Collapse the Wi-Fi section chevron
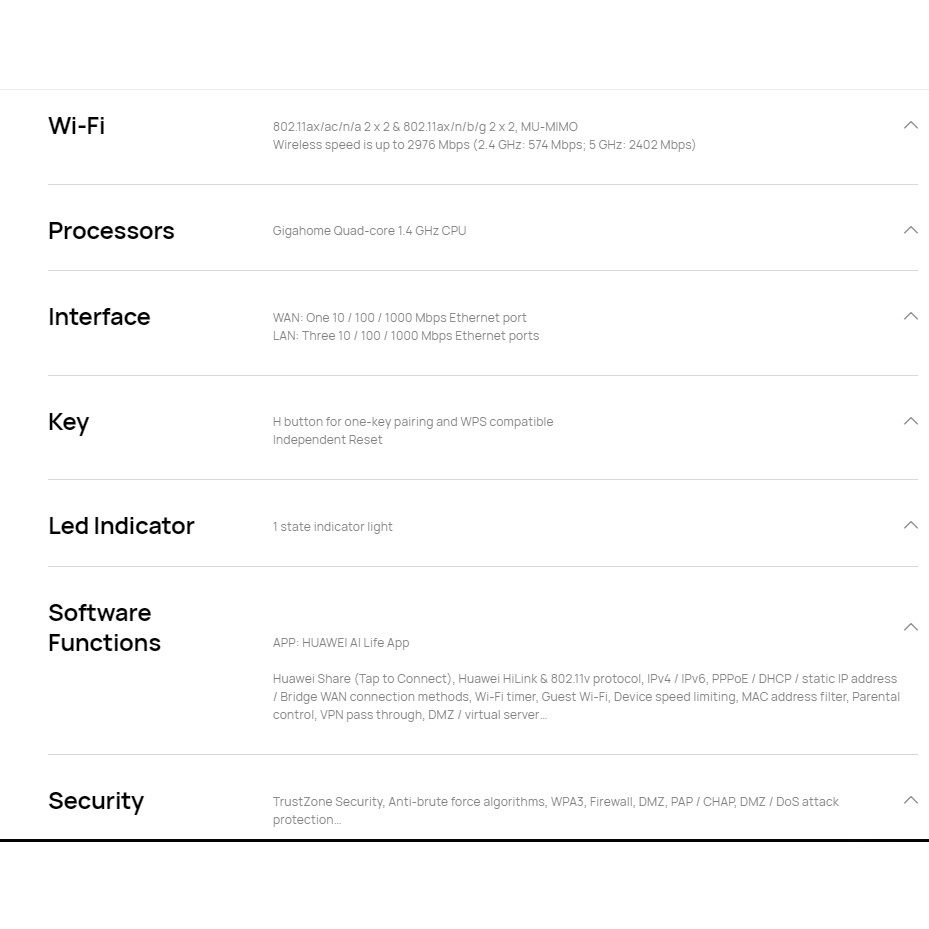929x929 pixels. (910, 125)
